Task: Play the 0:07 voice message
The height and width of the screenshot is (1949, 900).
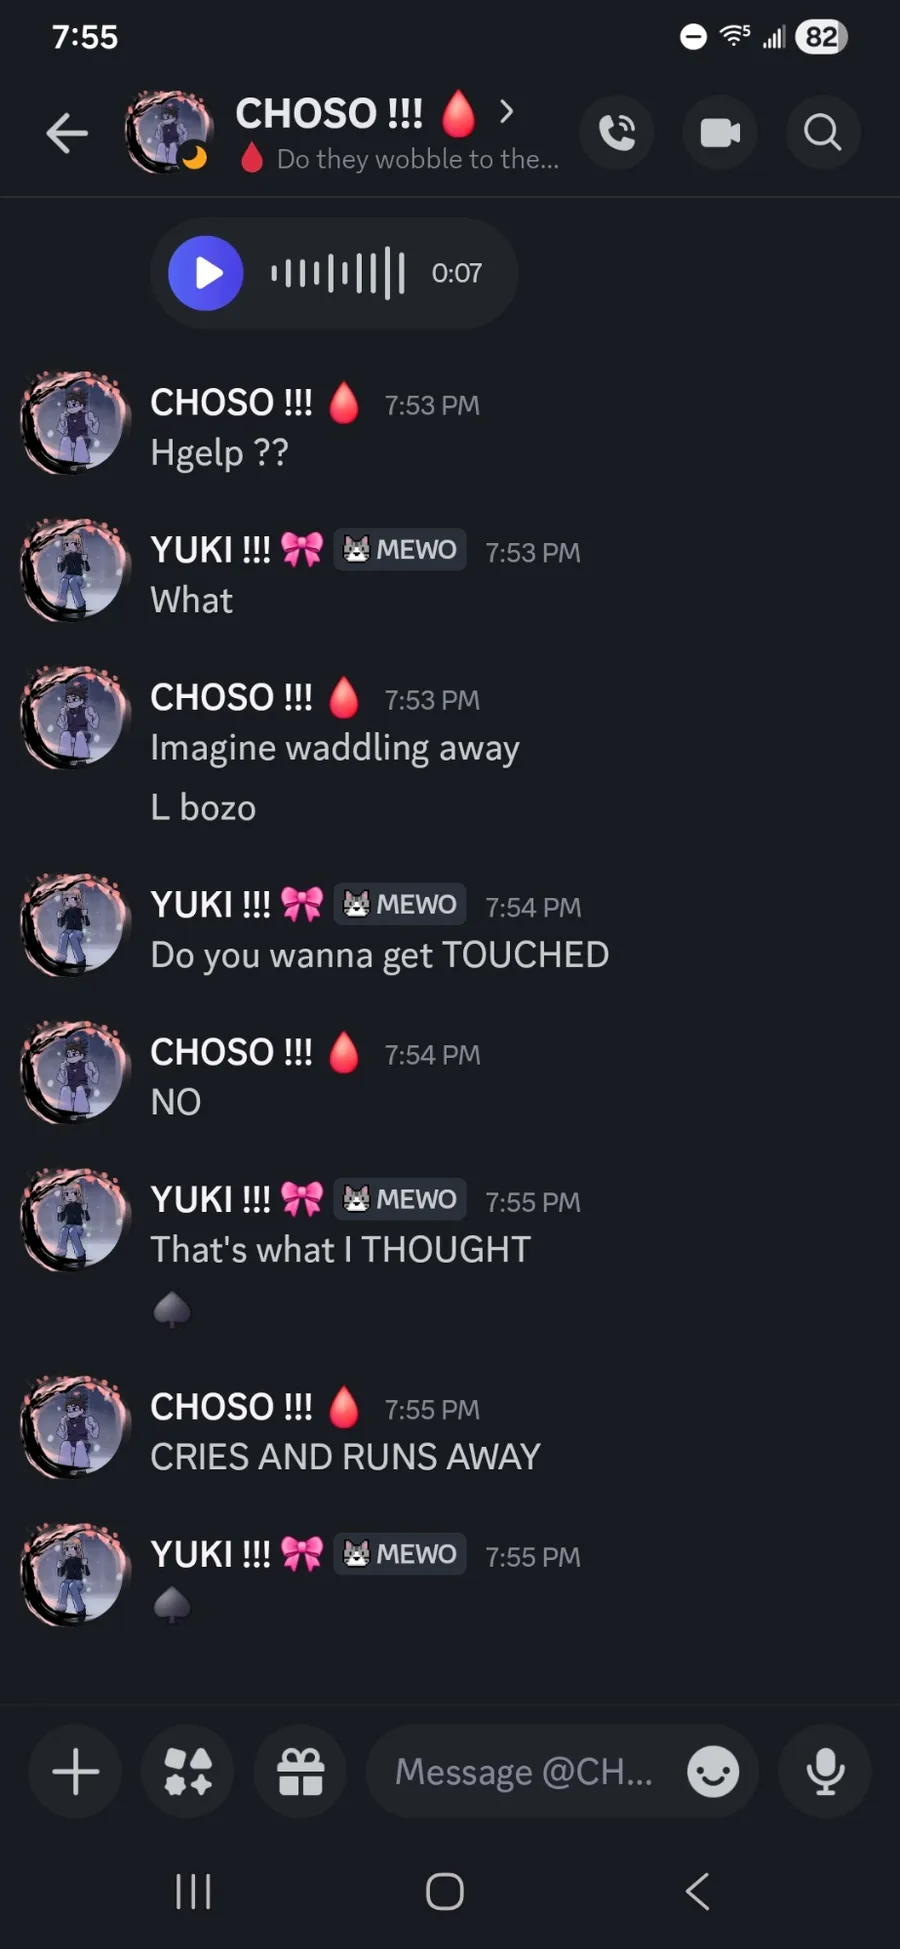Action: tap(206, 273)
